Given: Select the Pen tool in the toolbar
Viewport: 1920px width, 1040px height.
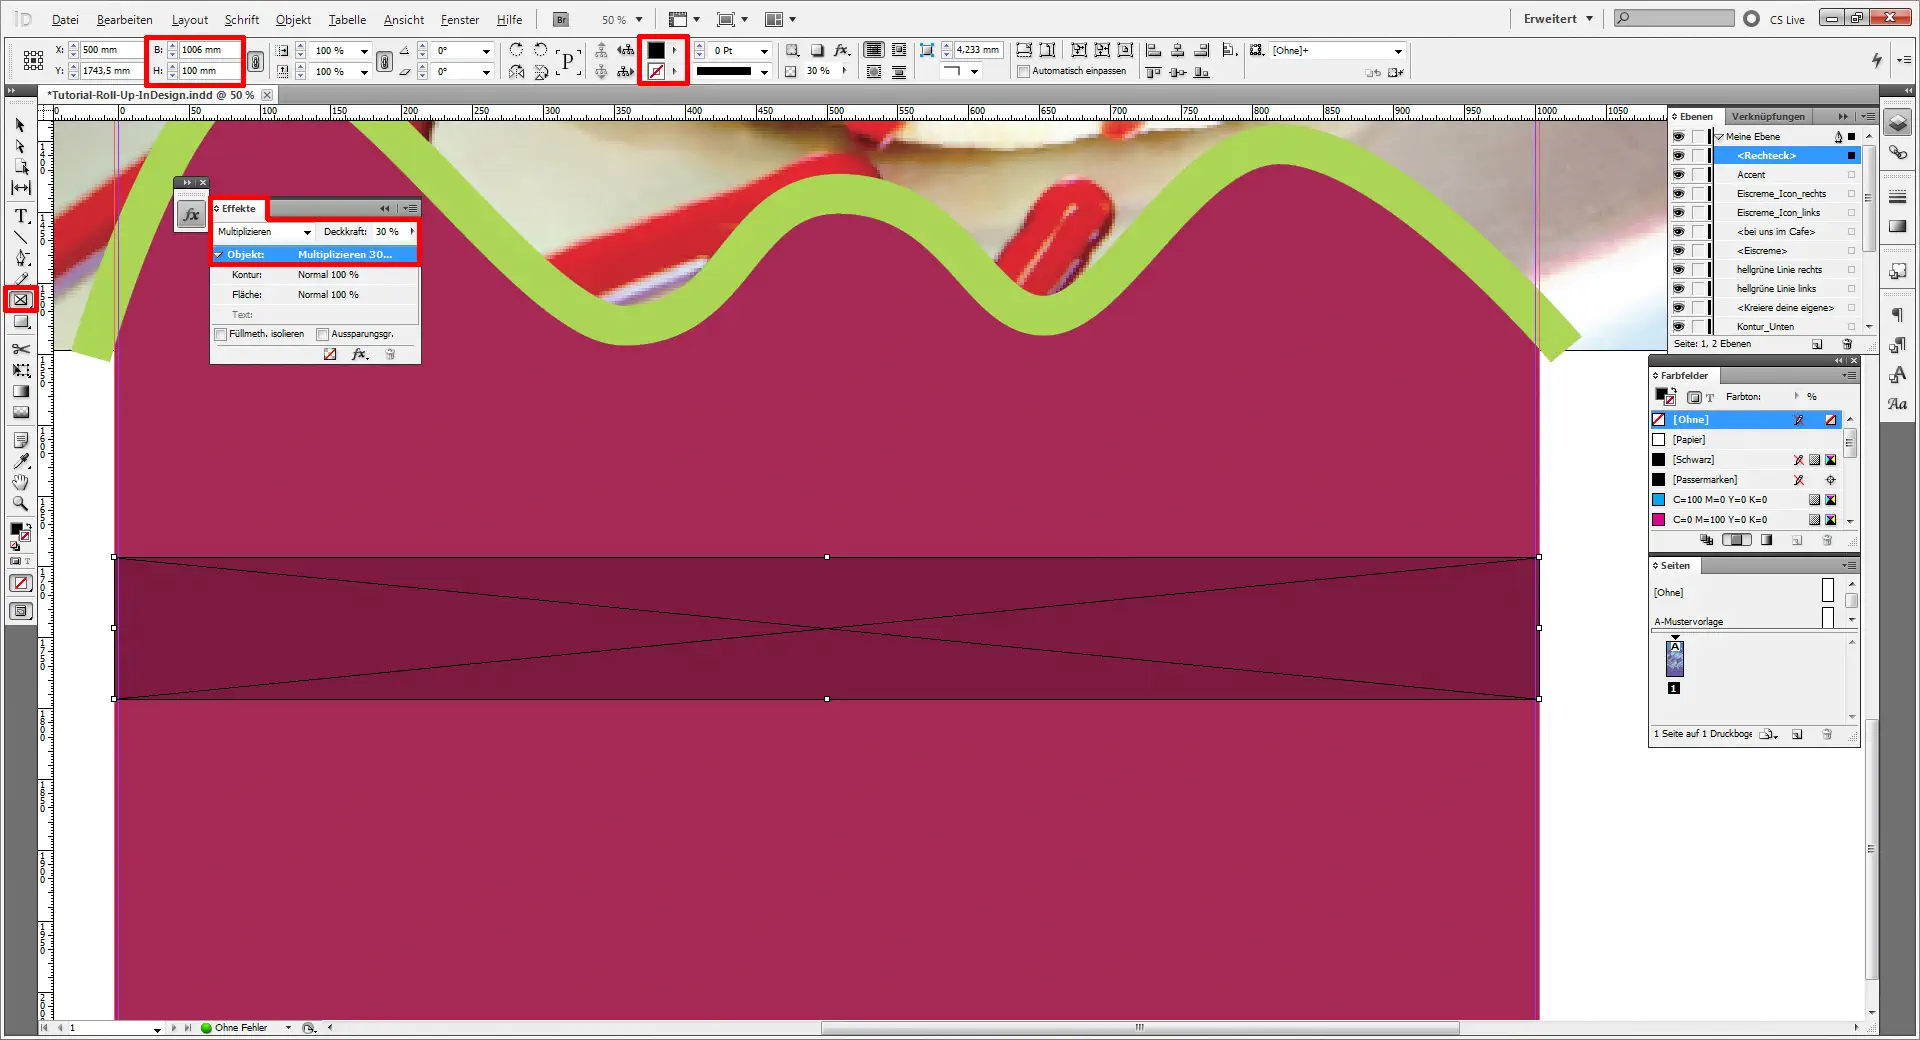Looking at the screenshot, I should 19,258.
